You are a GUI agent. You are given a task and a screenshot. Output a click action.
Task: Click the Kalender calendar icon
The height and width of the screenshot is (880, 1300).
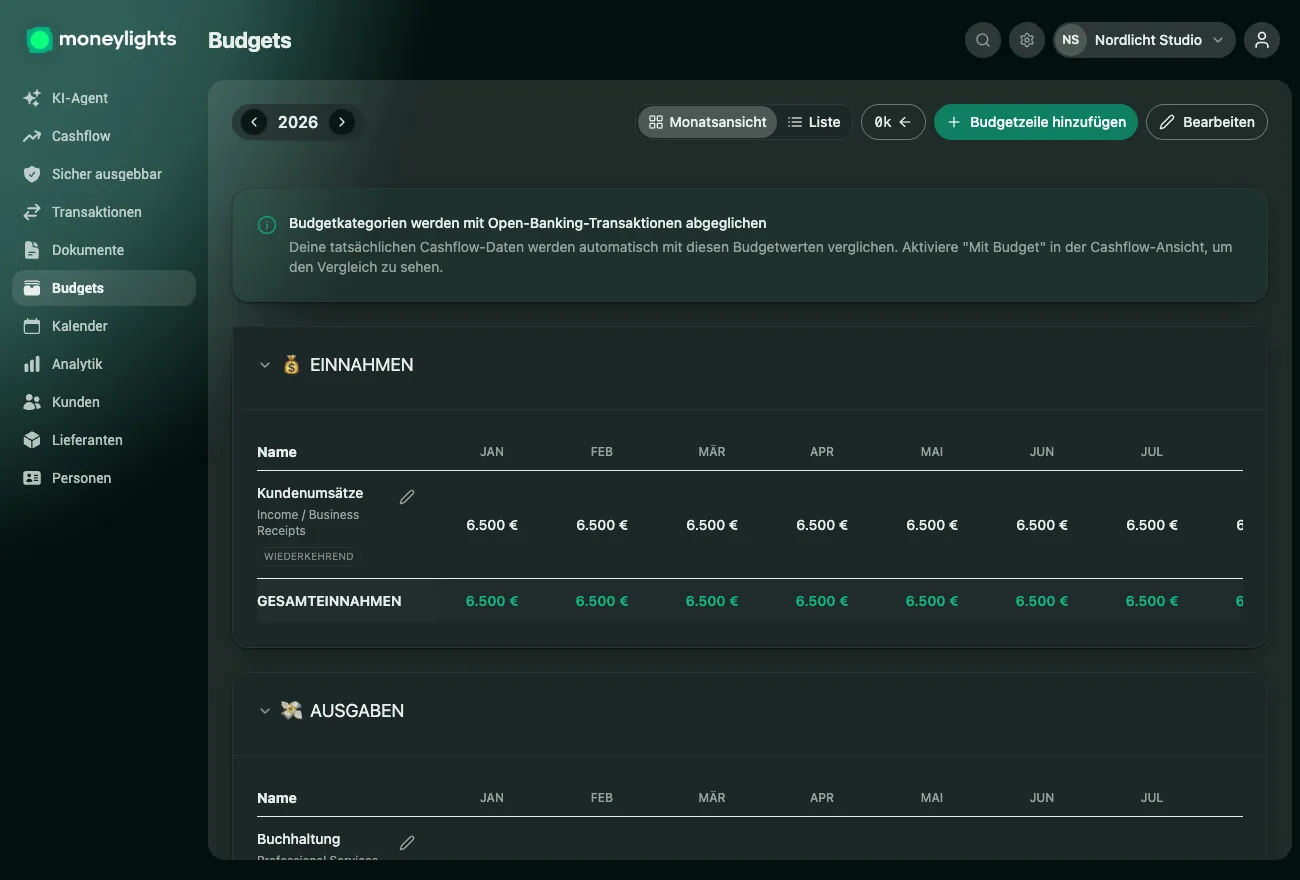[32, 326]
